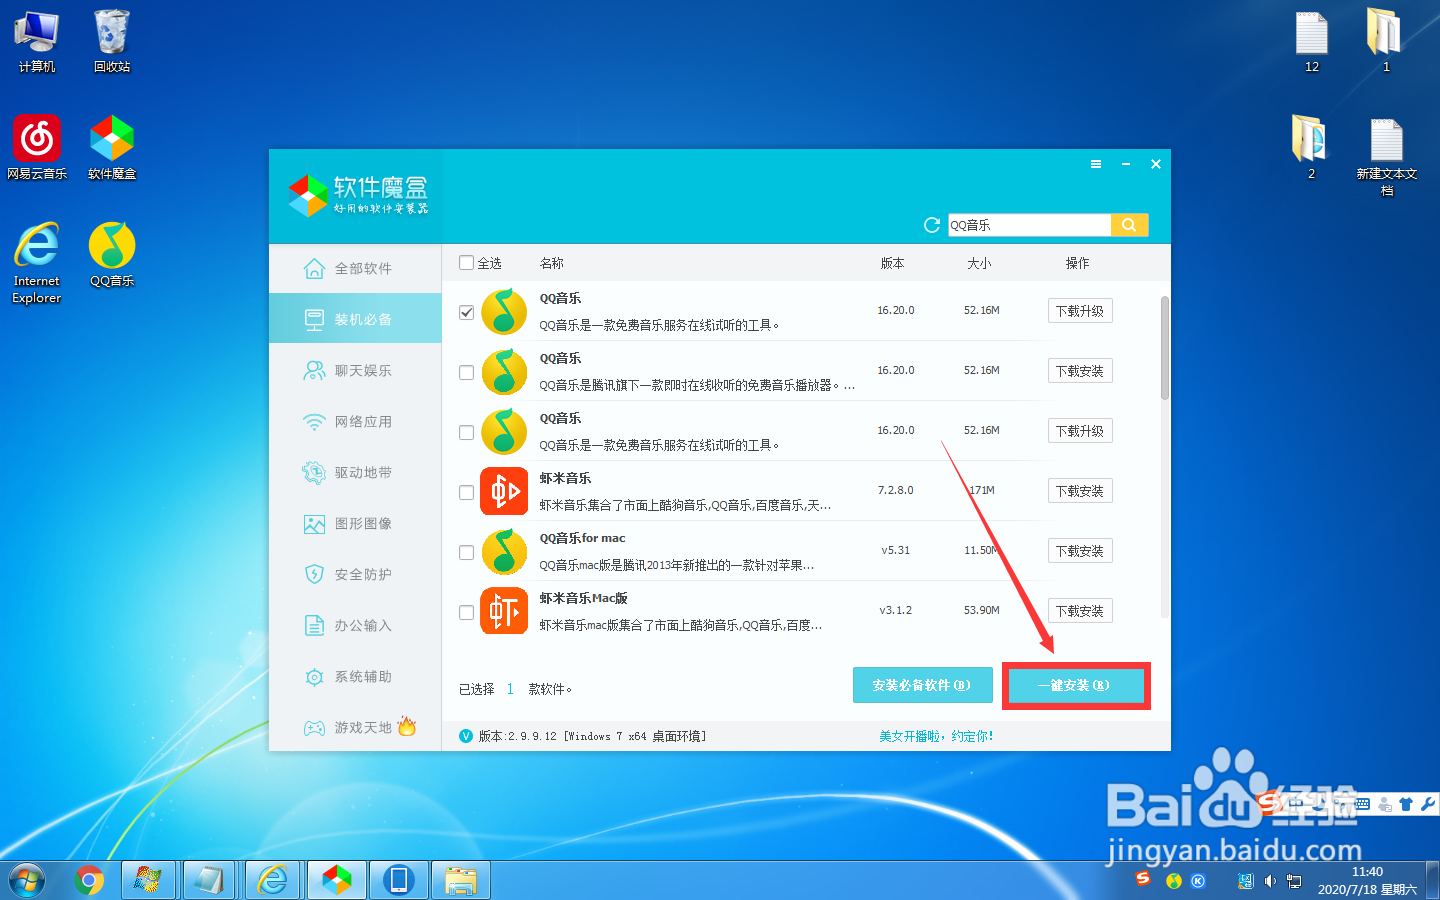Click 下载升级 for third QQ音乐 row
The width and height of the screenshot is (1440, 900).
tap(1080, 431)
